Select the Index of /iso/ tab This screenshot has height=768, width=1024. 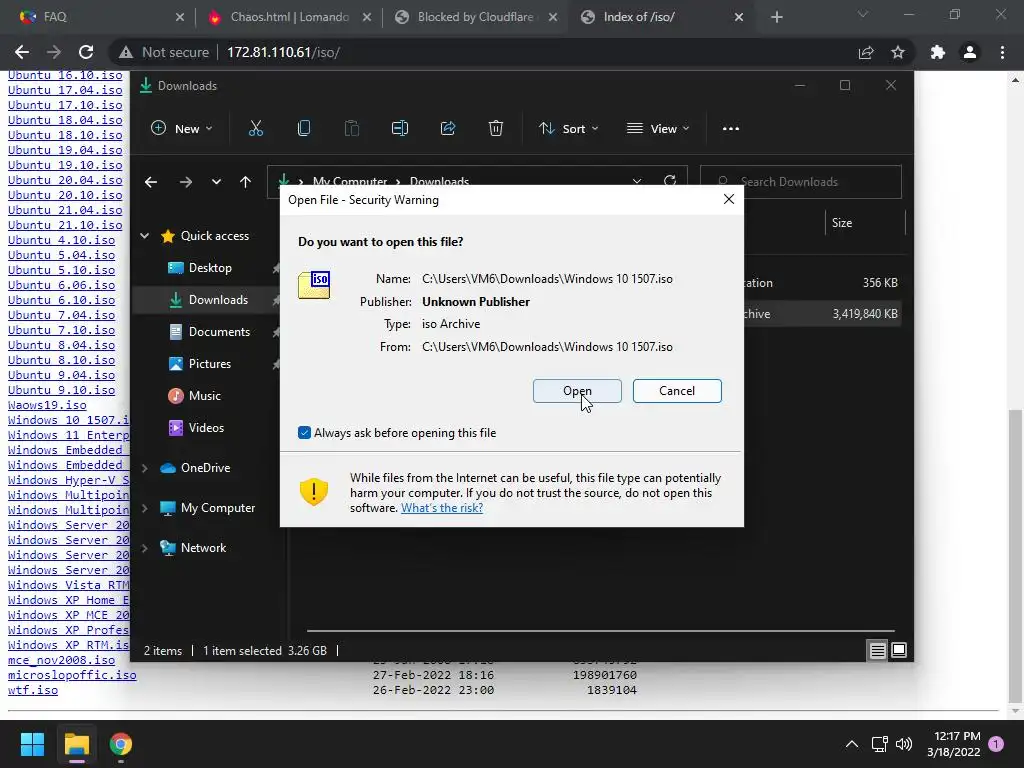(x=661, y=17)
